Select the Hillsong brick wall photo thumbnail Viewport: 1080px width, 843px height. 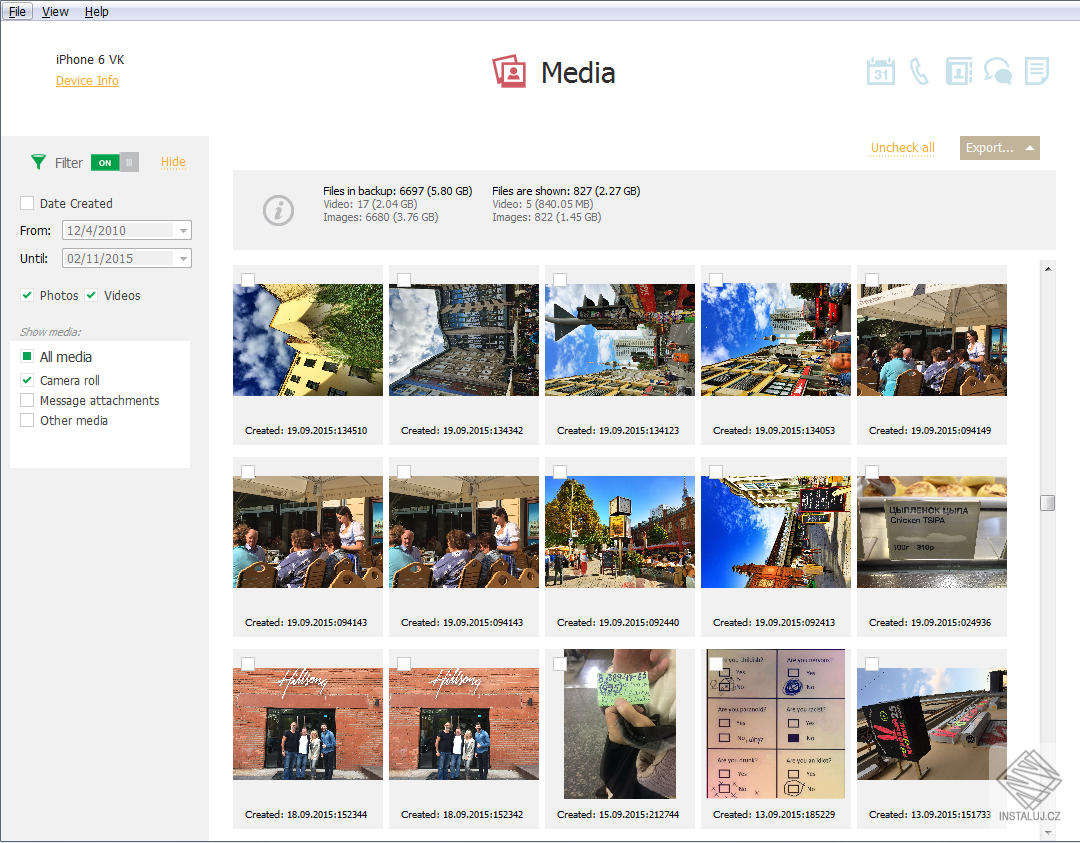[x=307, y=723]
